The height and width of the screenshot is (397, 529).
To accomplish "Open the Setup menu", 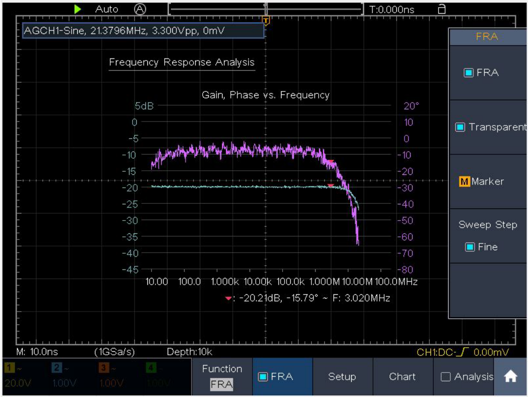I will point(342,376).
